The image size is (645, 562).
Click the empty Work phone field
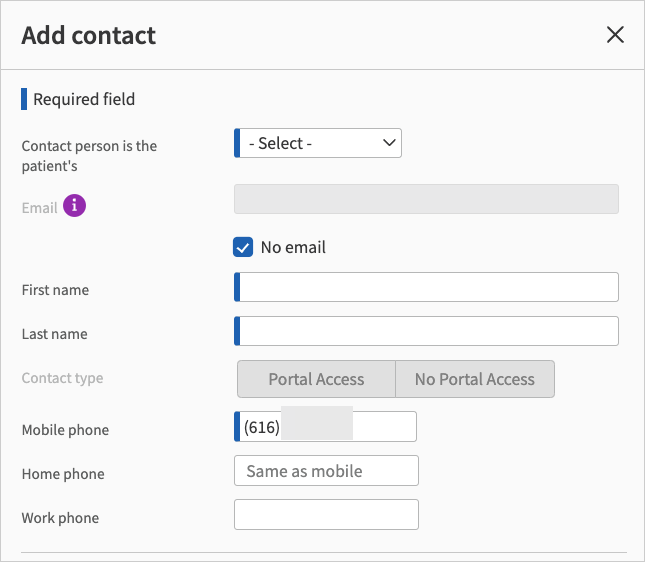(x=326, y=515)
